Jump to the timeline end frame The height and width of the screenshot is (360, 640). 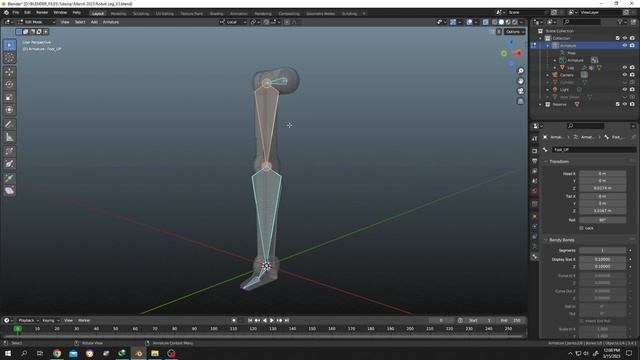point(287,320)
